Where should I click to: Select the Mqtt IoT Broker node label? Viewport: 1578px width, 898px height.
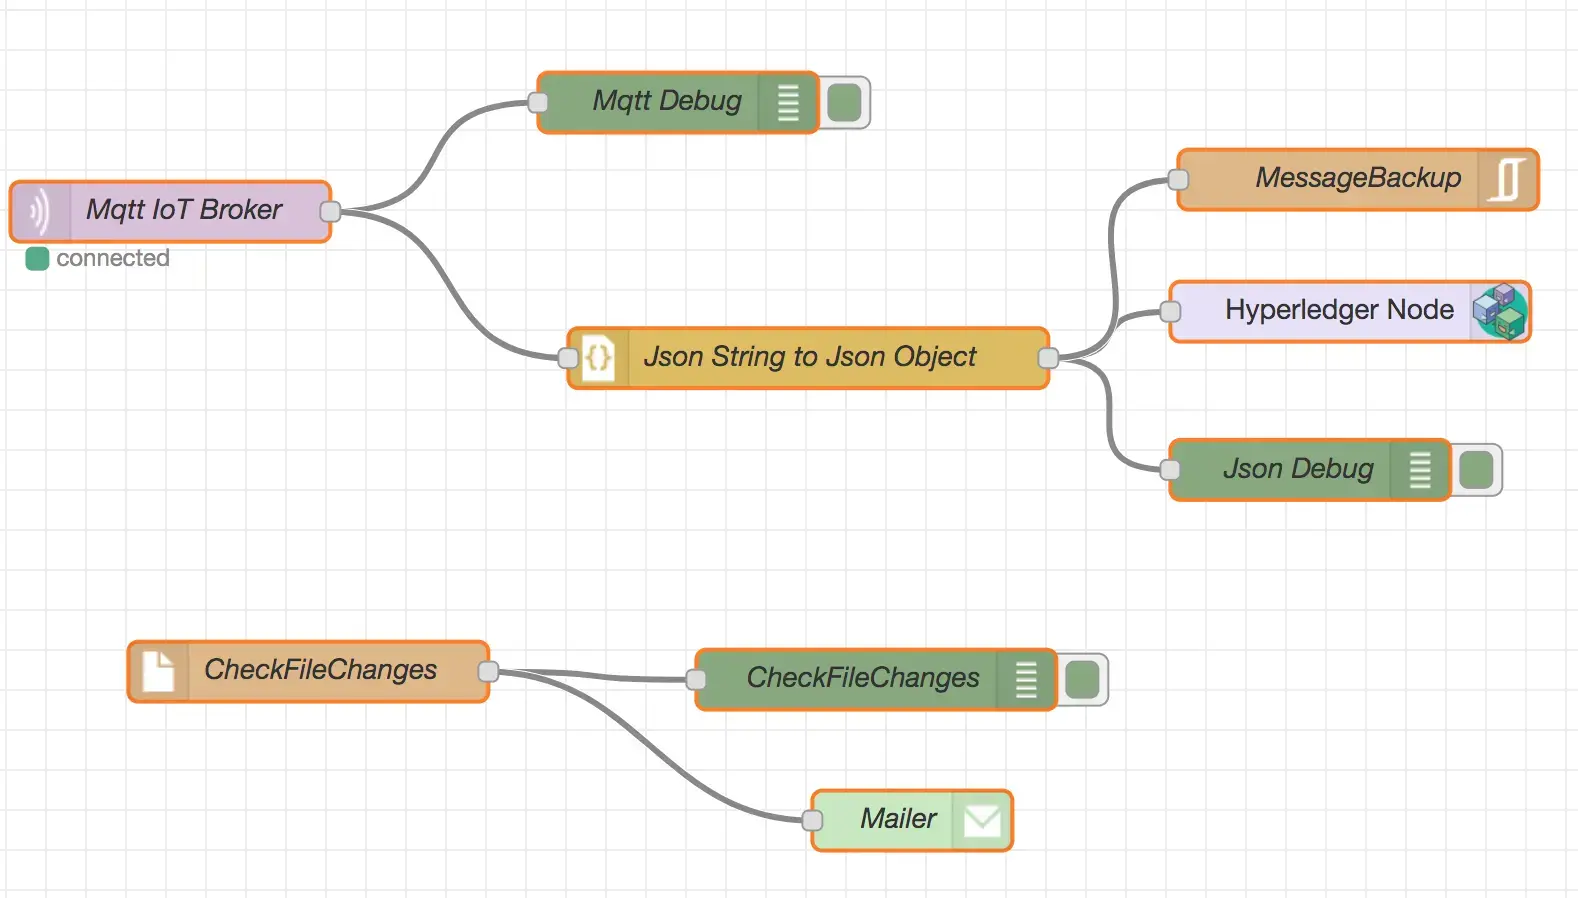(x=184, y=210)
